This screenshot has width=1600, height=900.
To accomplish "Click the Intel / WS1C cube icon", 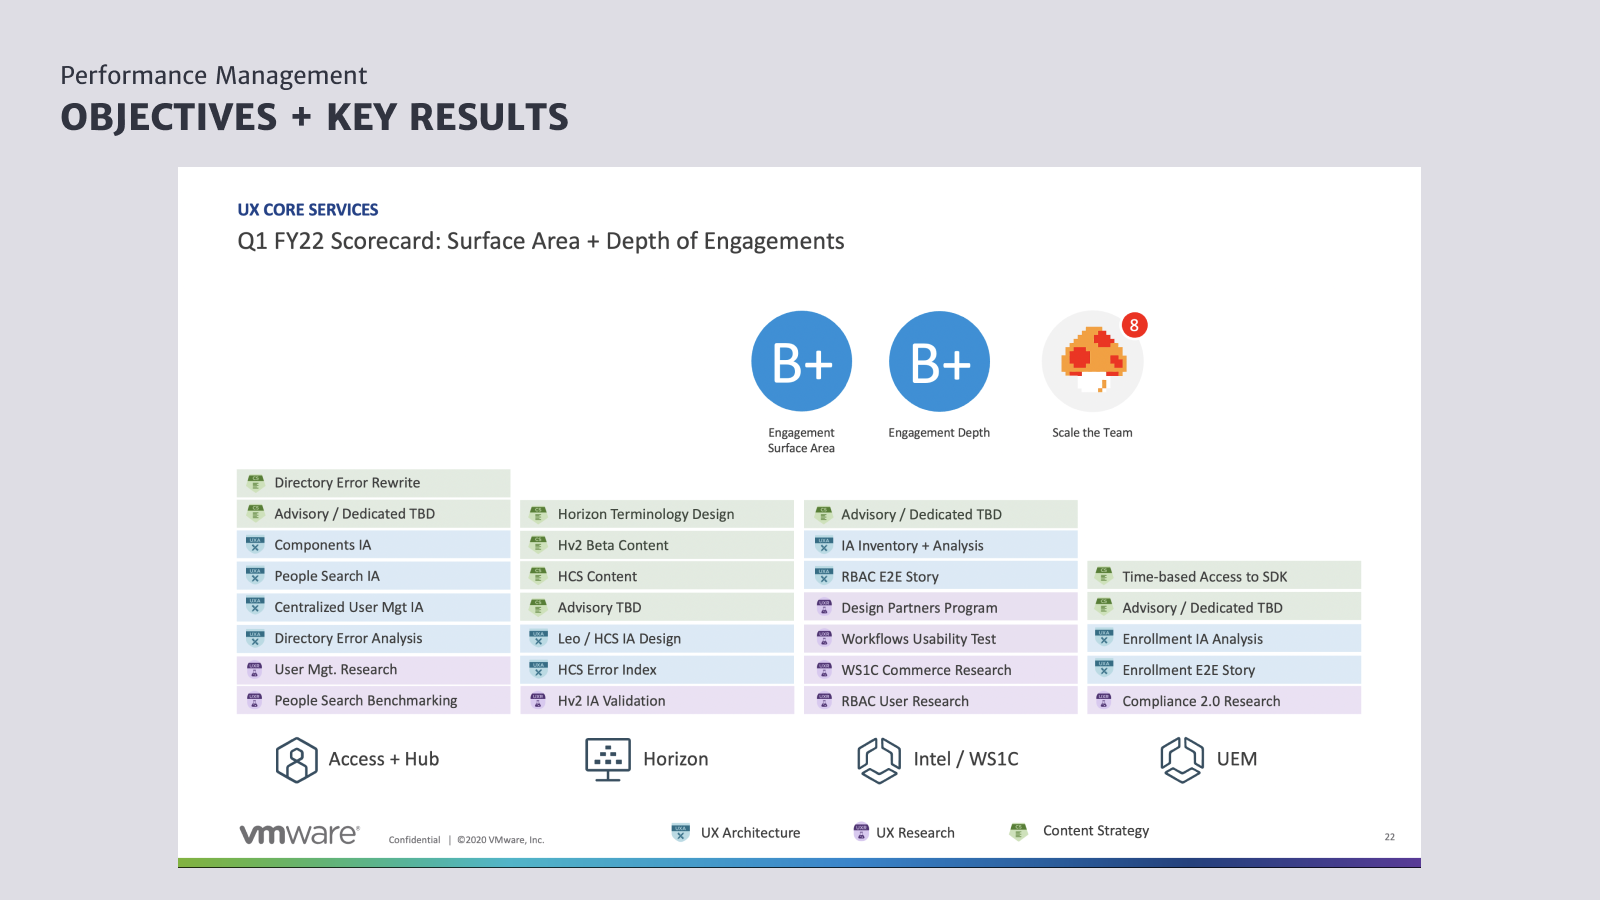I will [879, 760].
